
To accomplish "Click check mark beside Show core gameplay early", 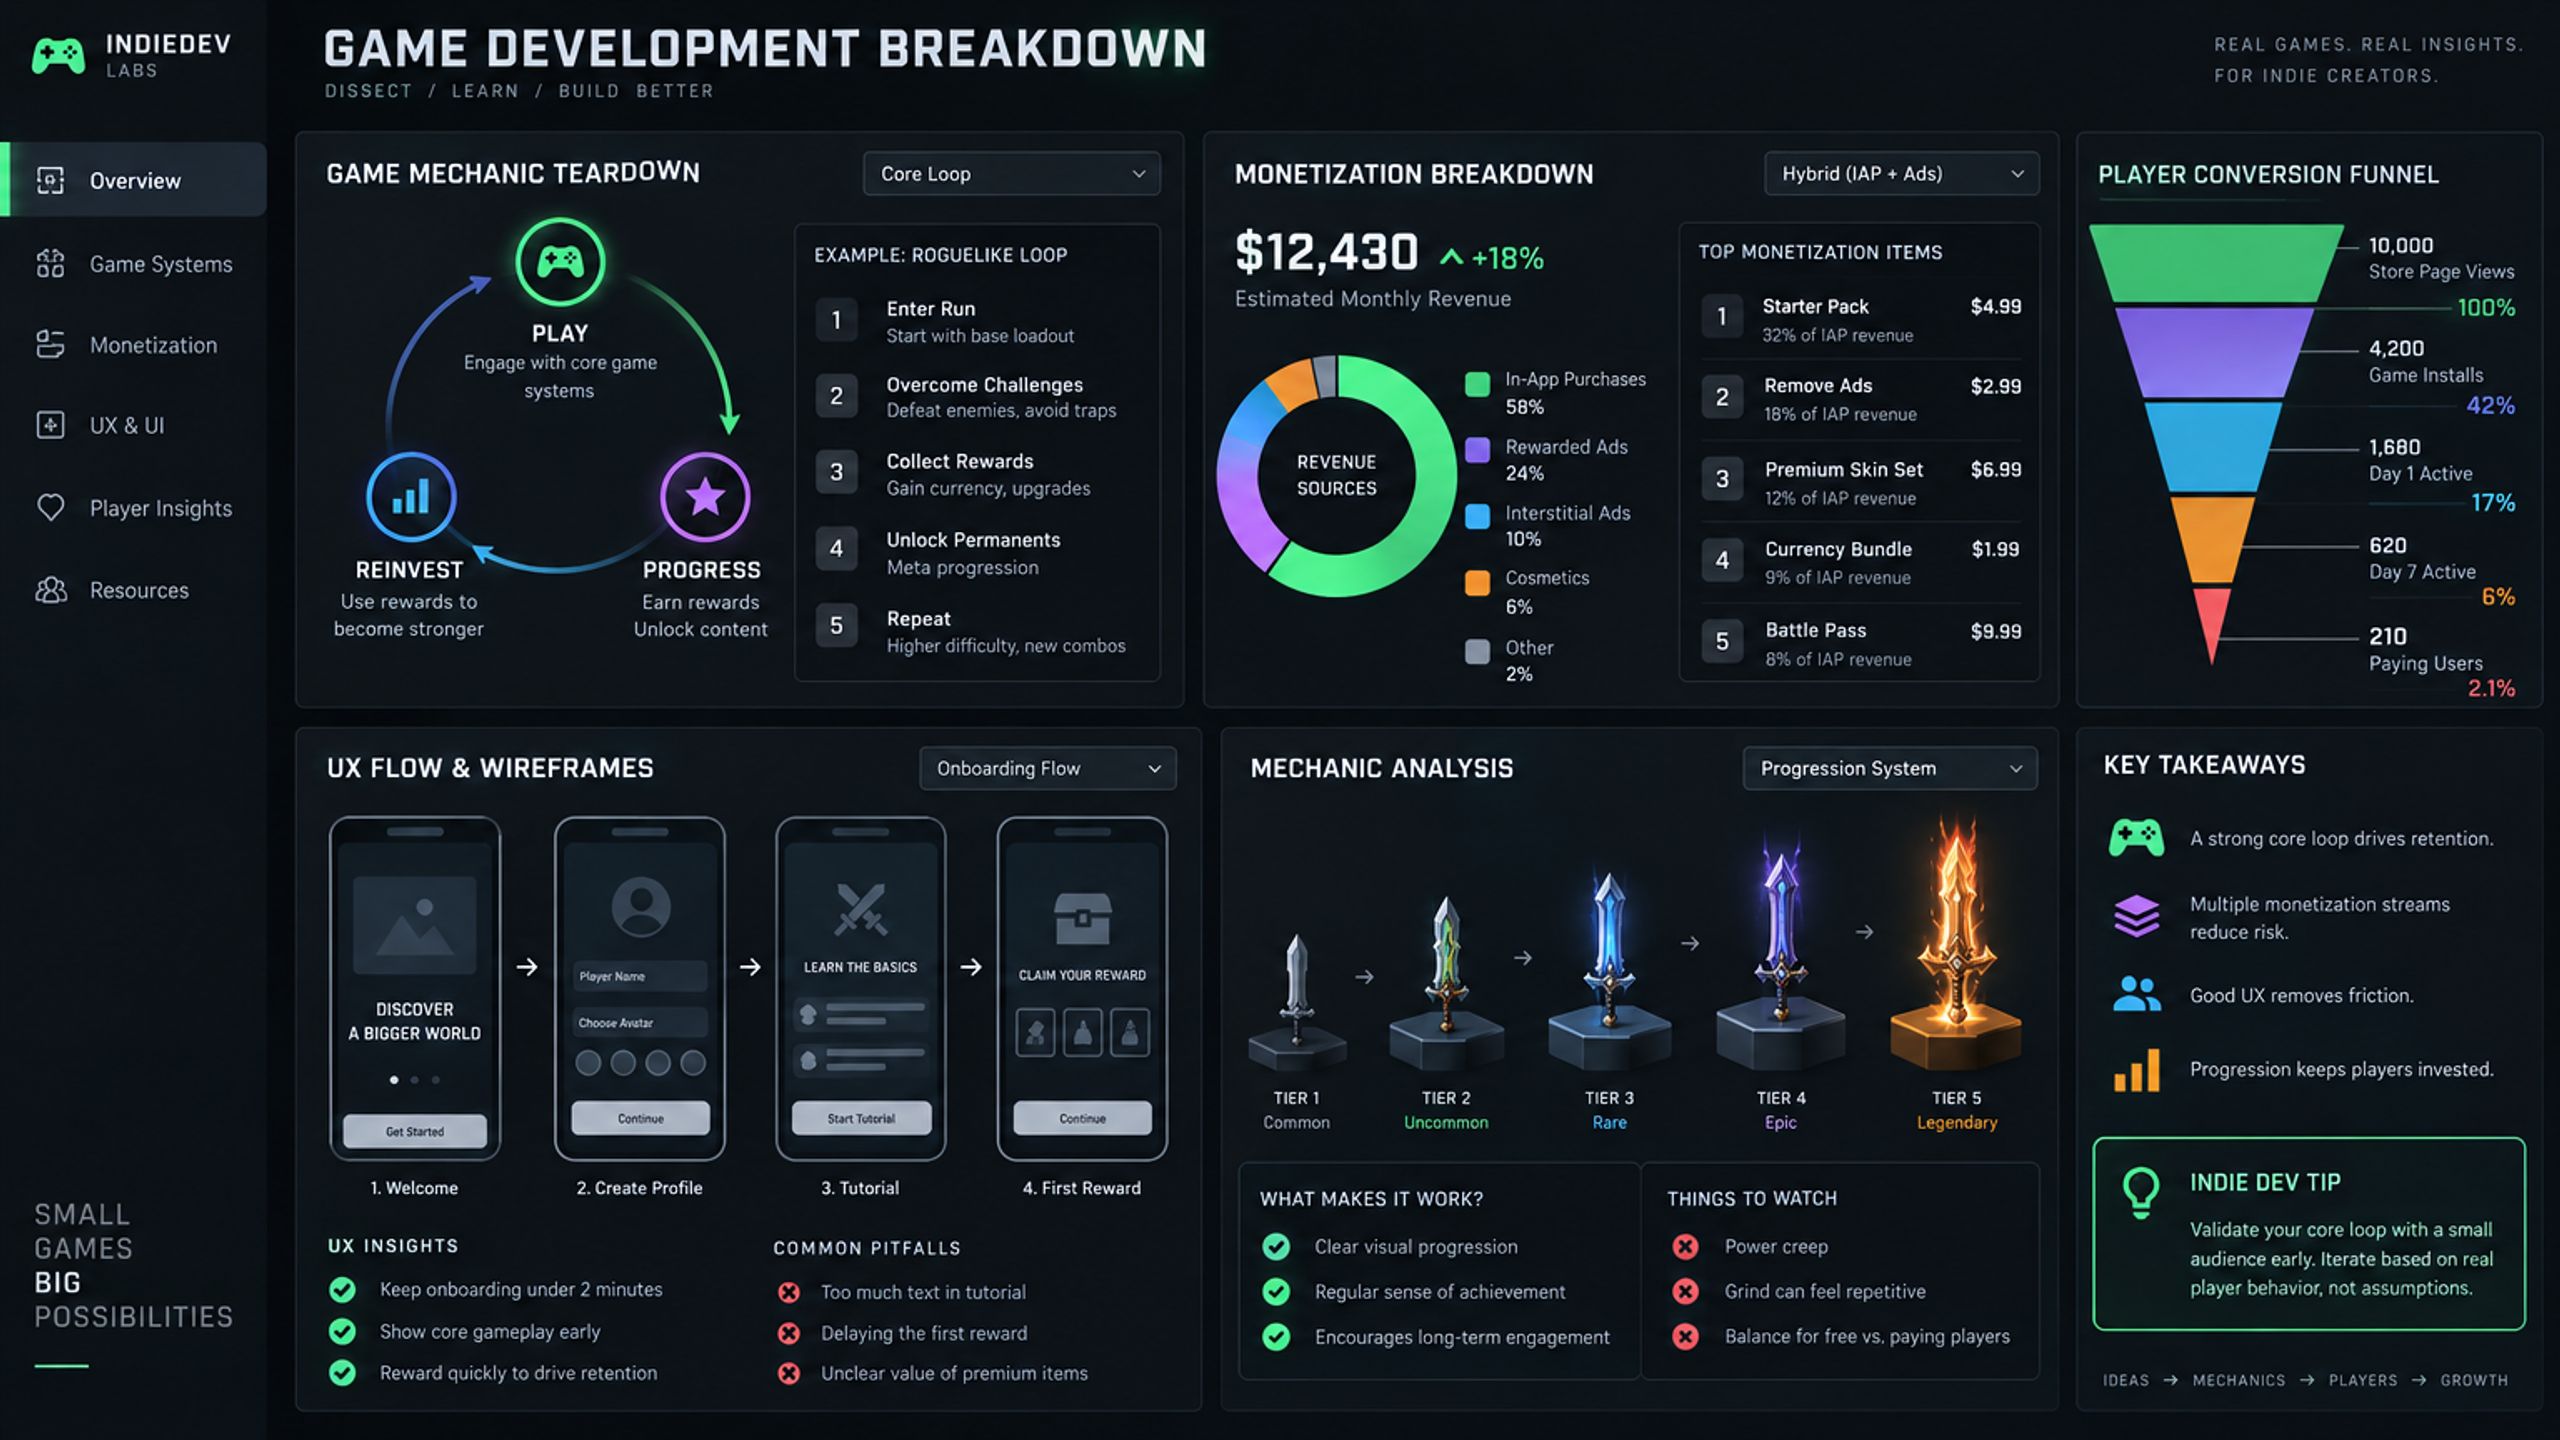I will coord(342,1332).
